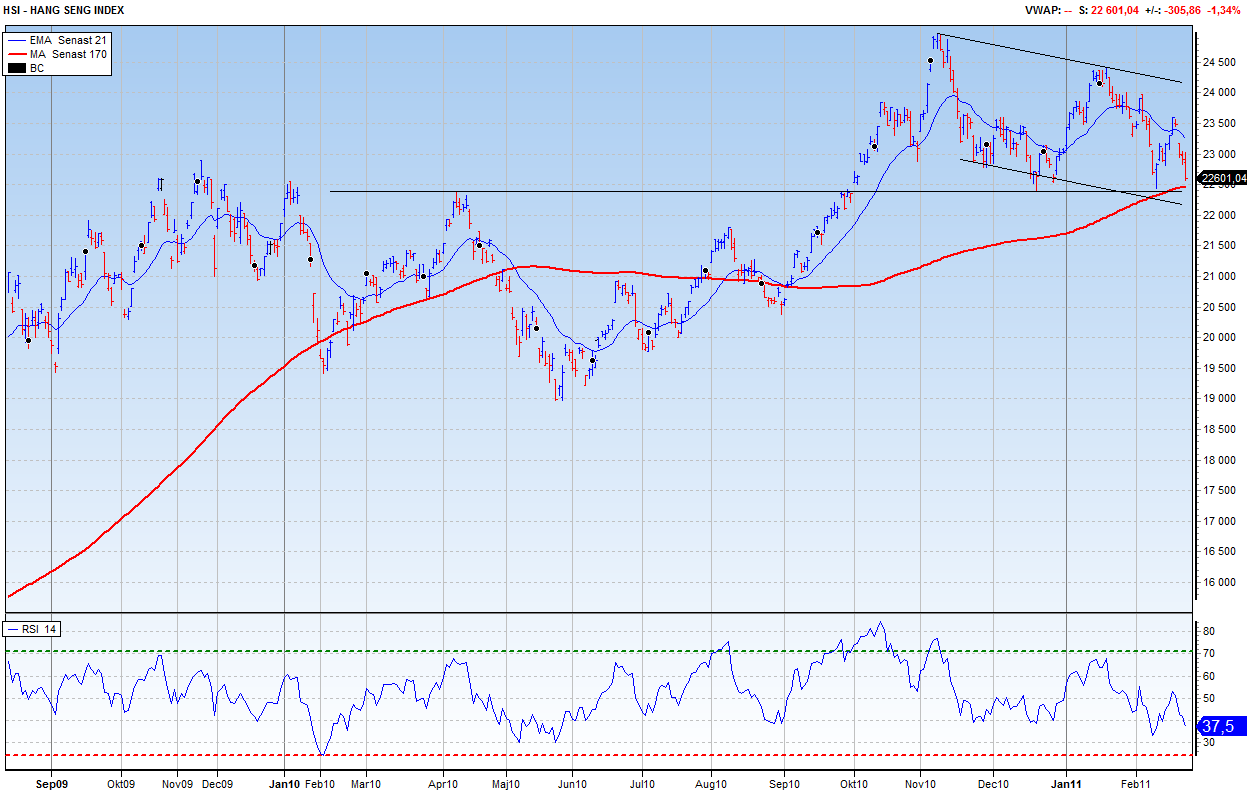Image resolution: width=1247 pixels, height=791 pixels.
Task: Click the HSI - HANG SENG INDEX title
Action: 64,9
